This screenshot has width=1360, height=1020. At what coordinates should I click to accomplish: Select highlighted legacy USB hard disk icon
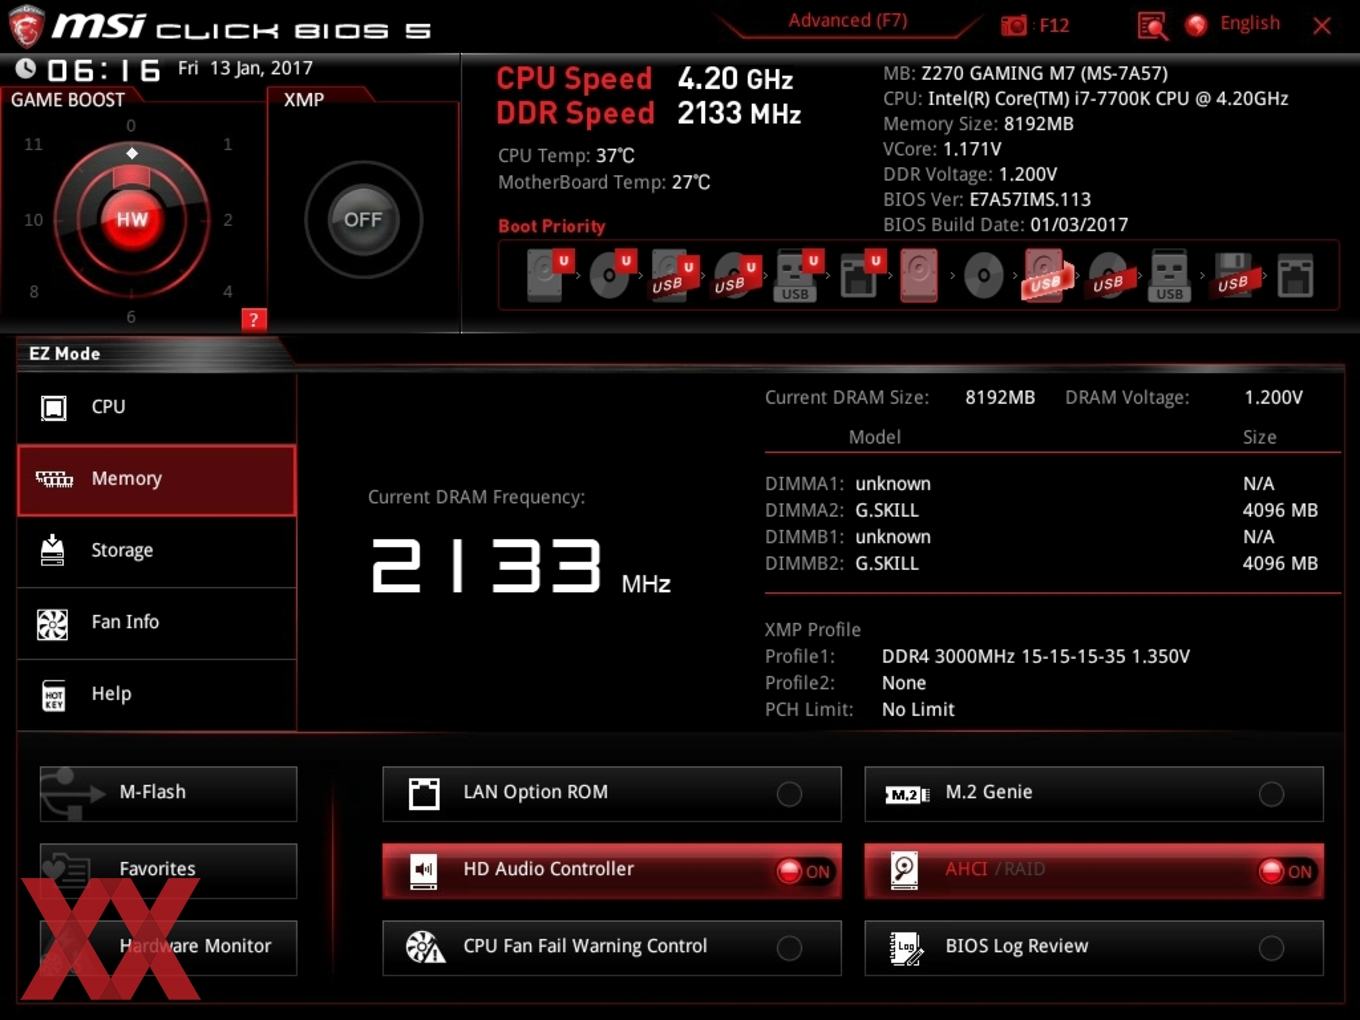[1045, 275]
